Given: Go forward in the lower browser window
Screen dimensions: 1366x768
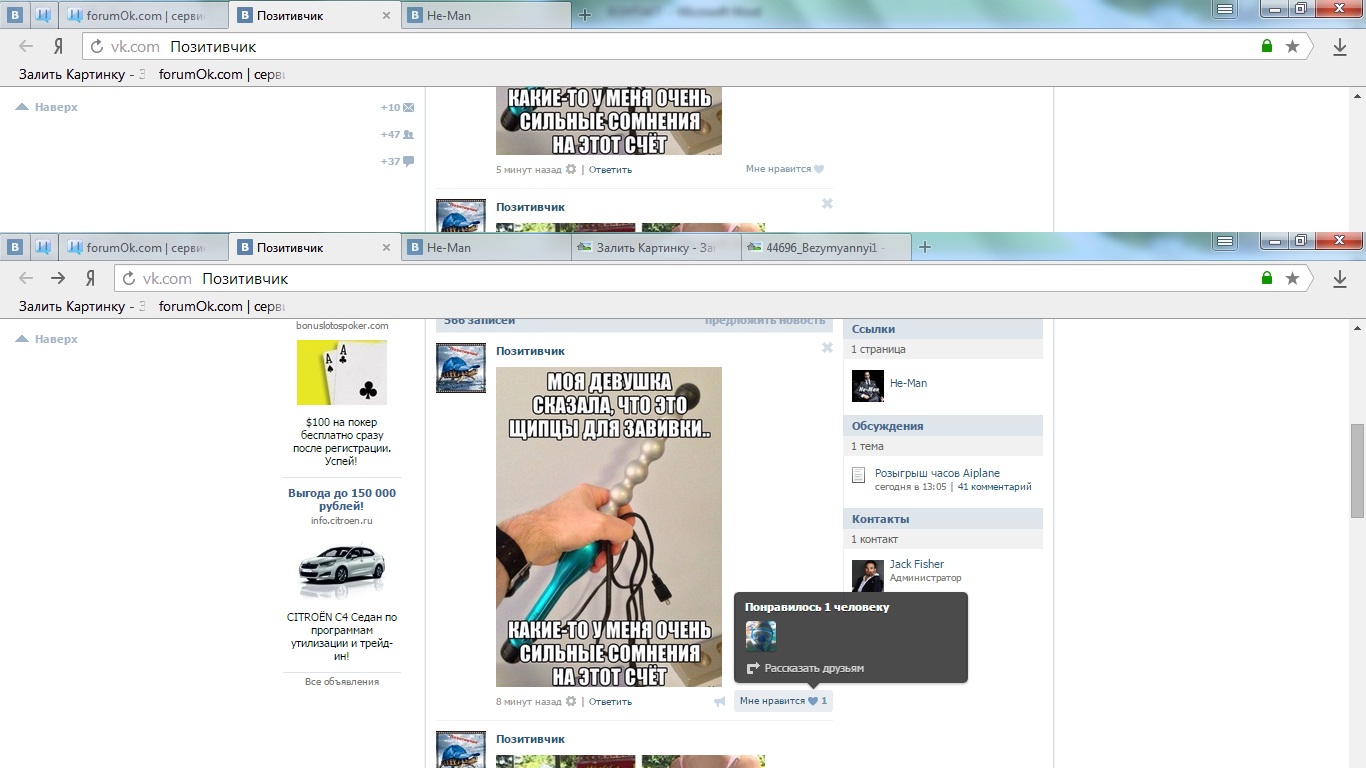Looking at the screenshot, I should pos(58,279).
